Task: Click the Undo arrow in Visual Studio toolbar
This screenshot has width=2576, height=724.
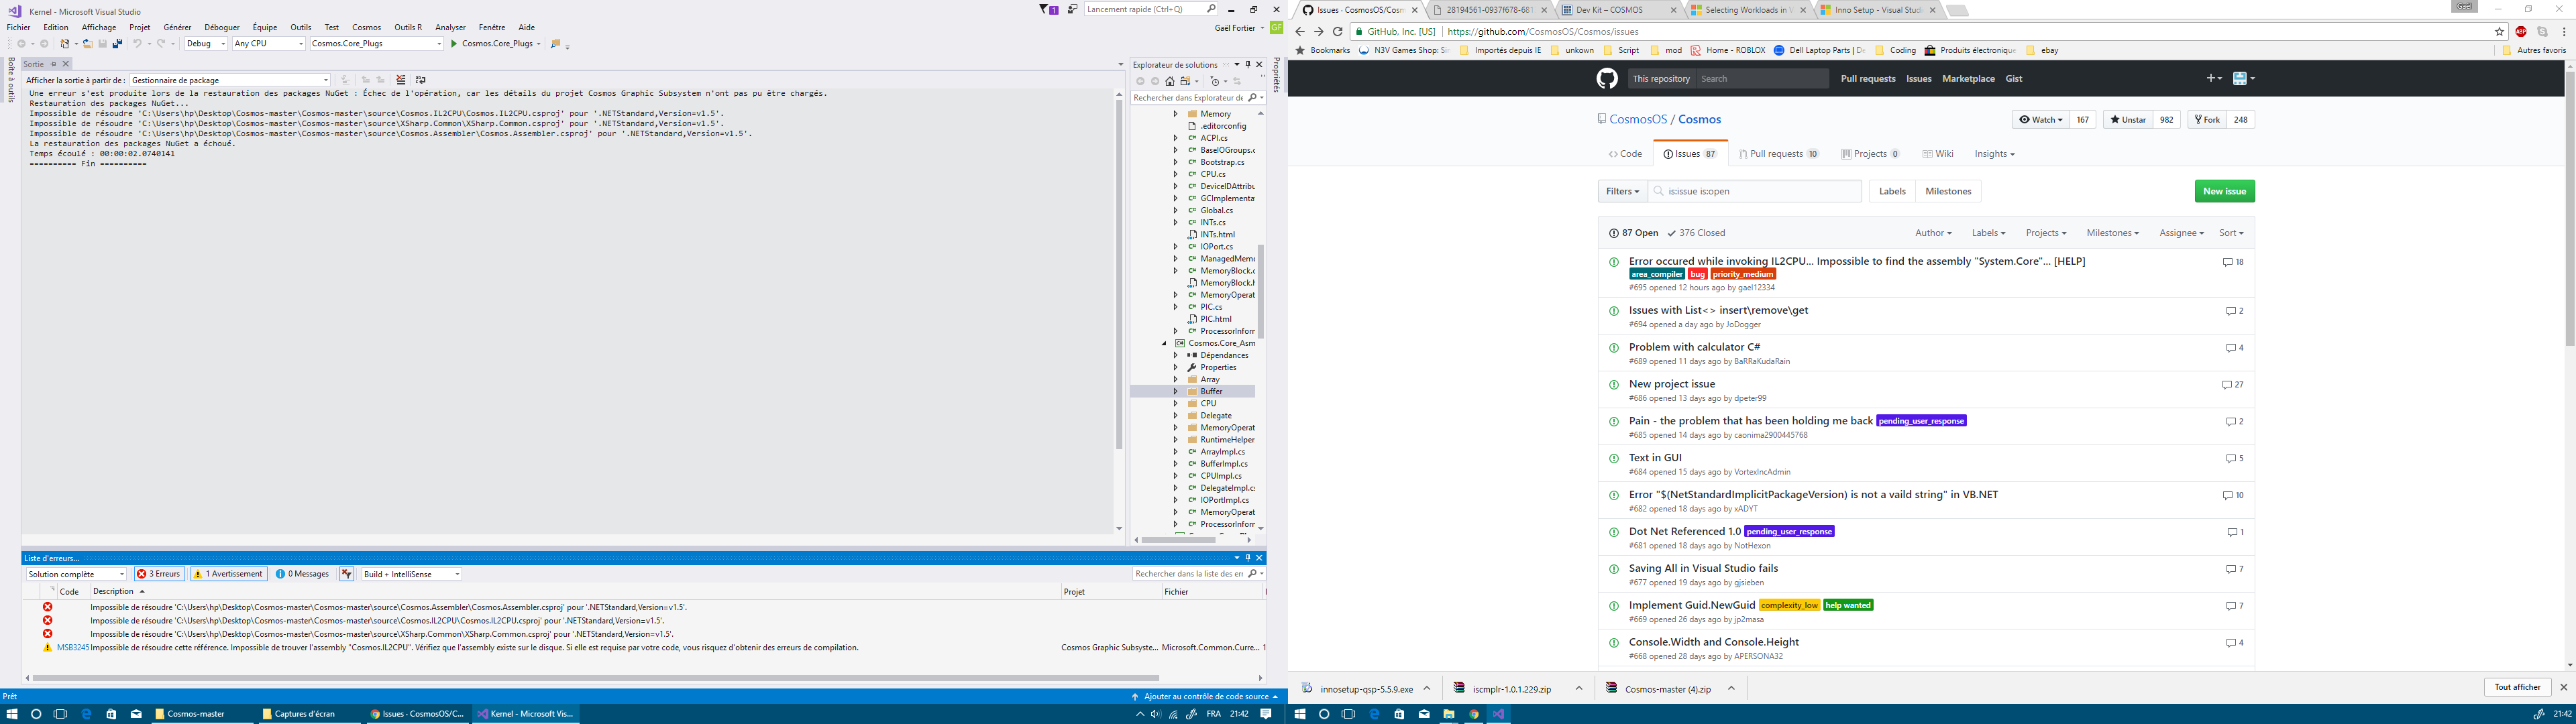Action: (x=137, y=44)
